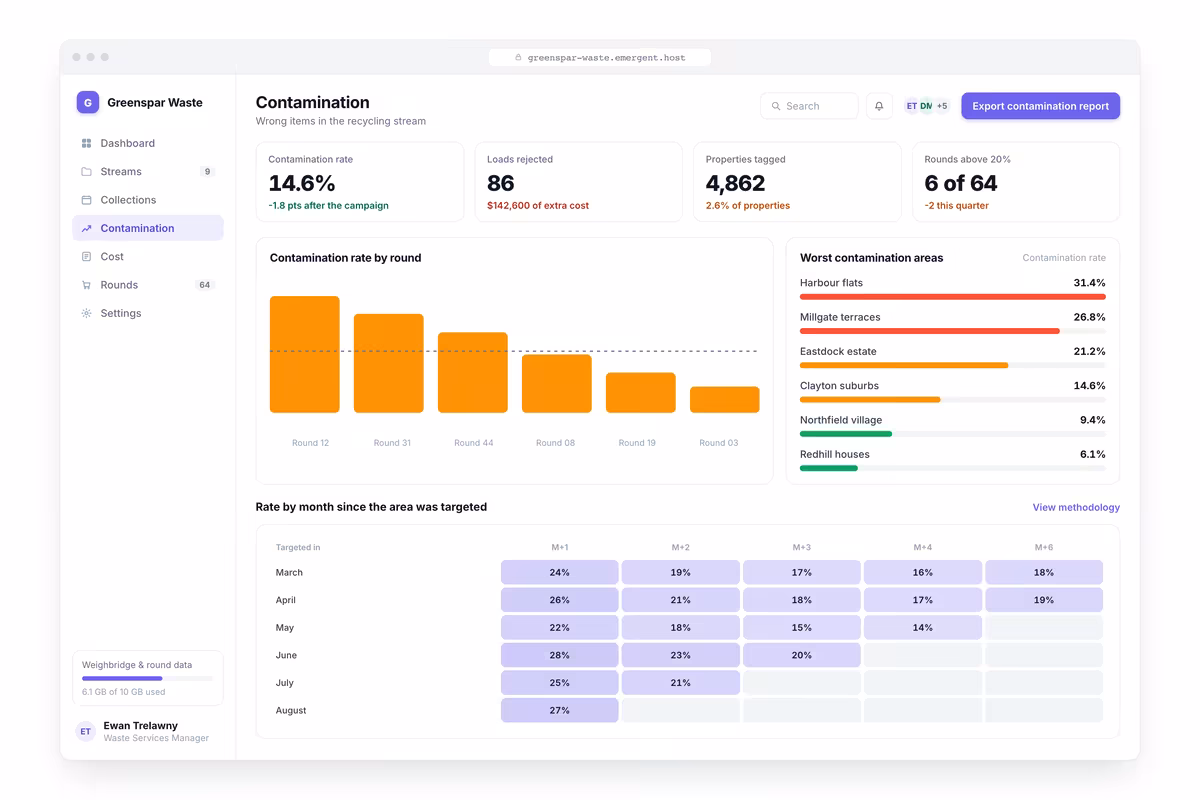Click the ET avatar in header
The height and width of the screenshot is (800, 1200).
coord(911,106)
